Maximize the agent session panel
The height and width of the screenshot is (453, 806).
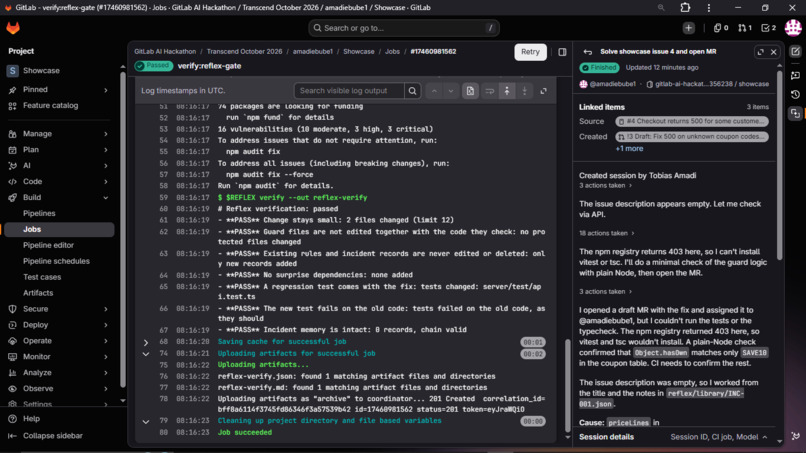coord(761,52)
